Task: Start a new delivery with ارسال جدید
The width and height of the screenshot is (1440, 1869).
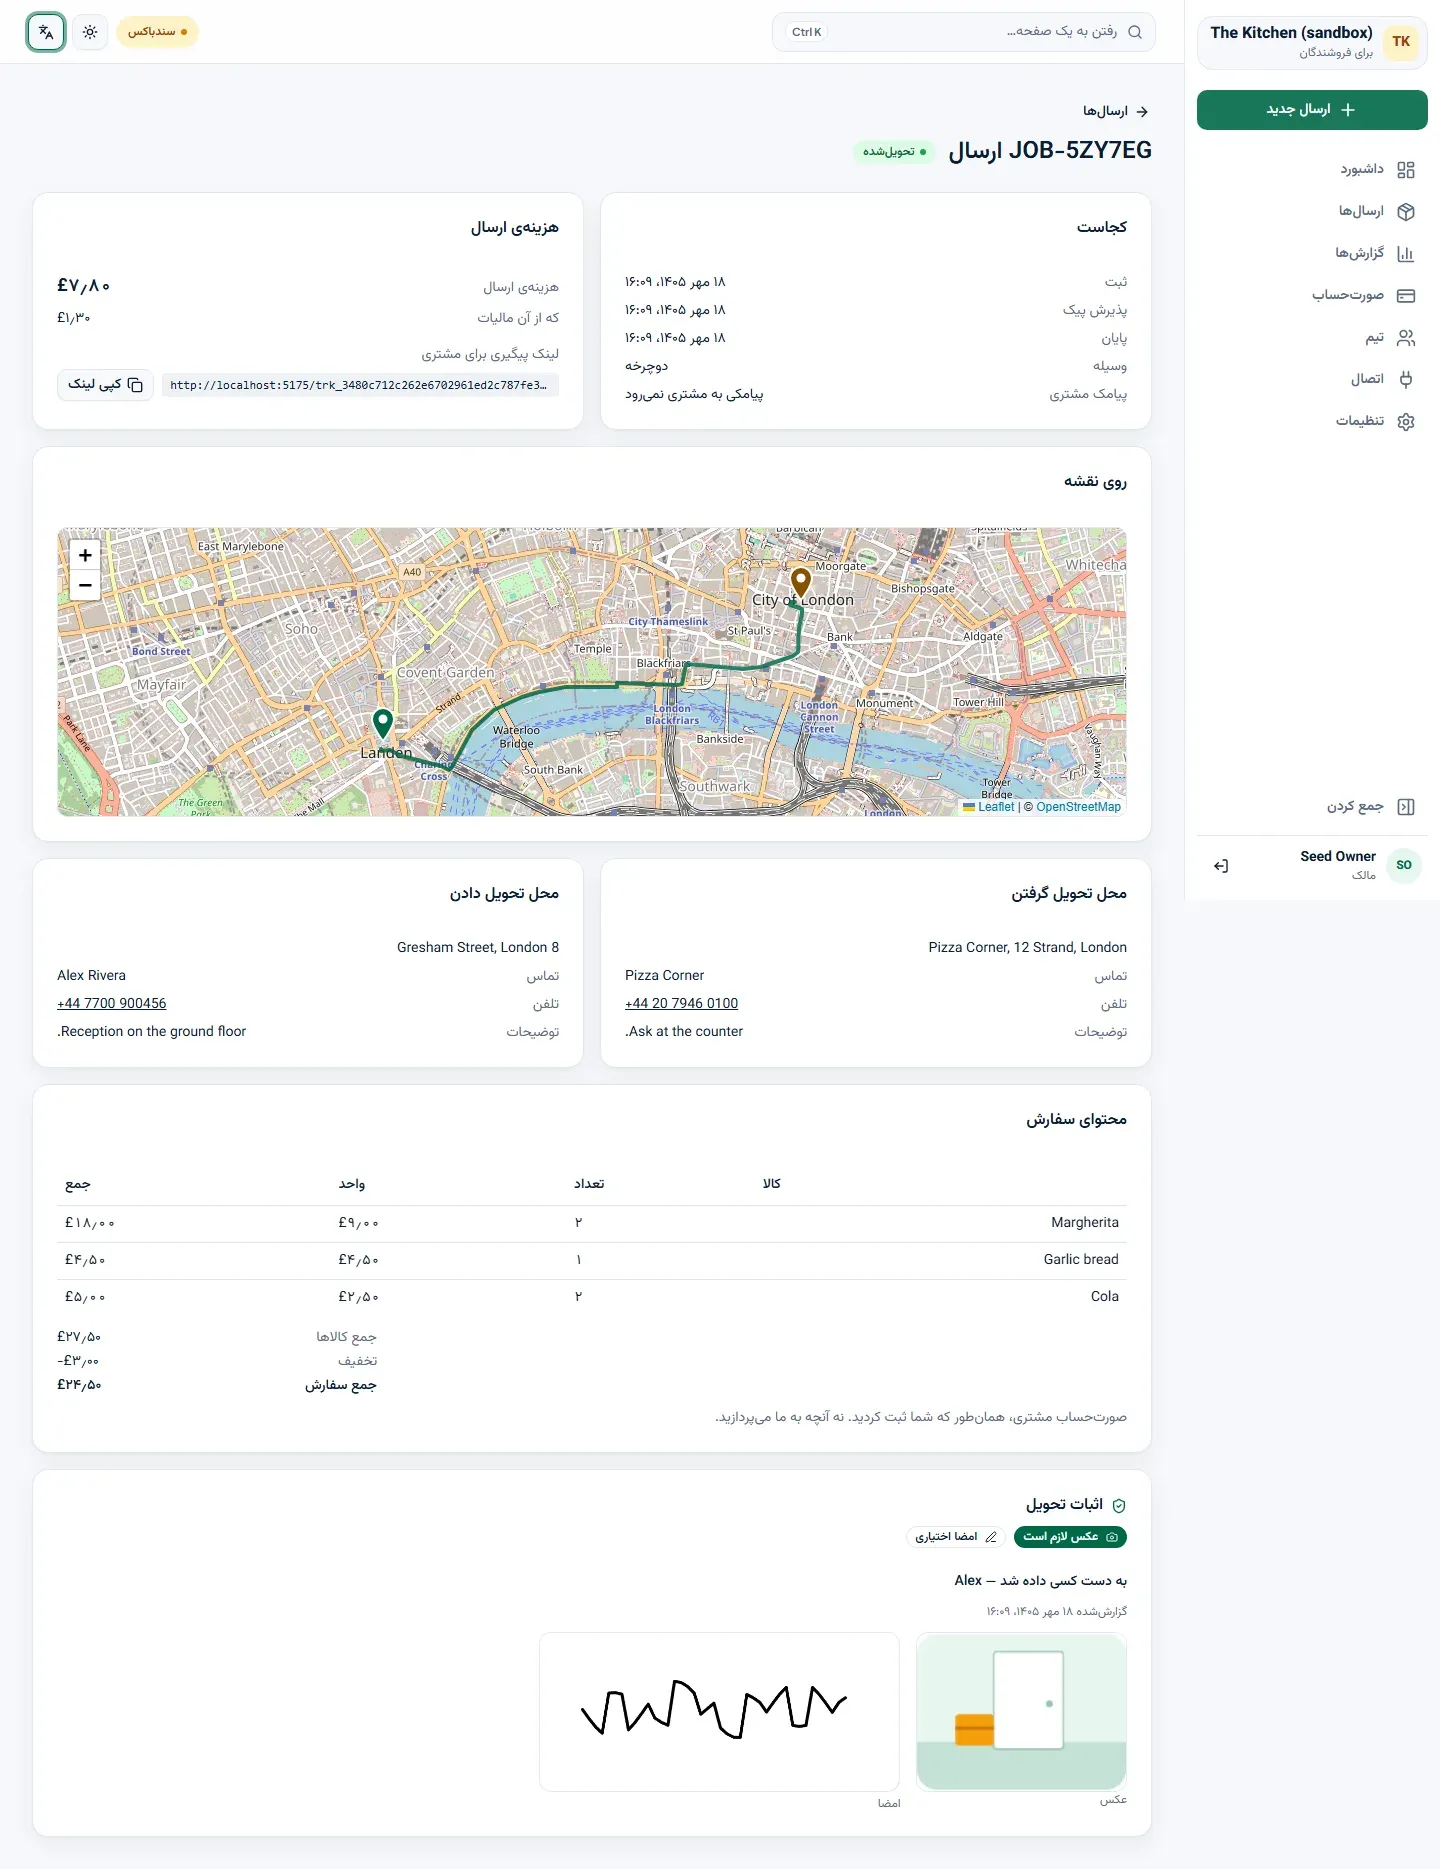Action: click(1312, 110)
